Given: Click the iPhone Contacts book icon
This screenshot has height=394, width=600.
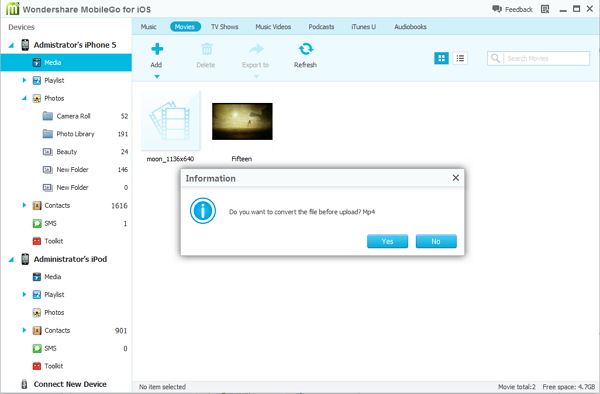Looking at the screenshot, I should pyautogui.click(x=37, y=205).
